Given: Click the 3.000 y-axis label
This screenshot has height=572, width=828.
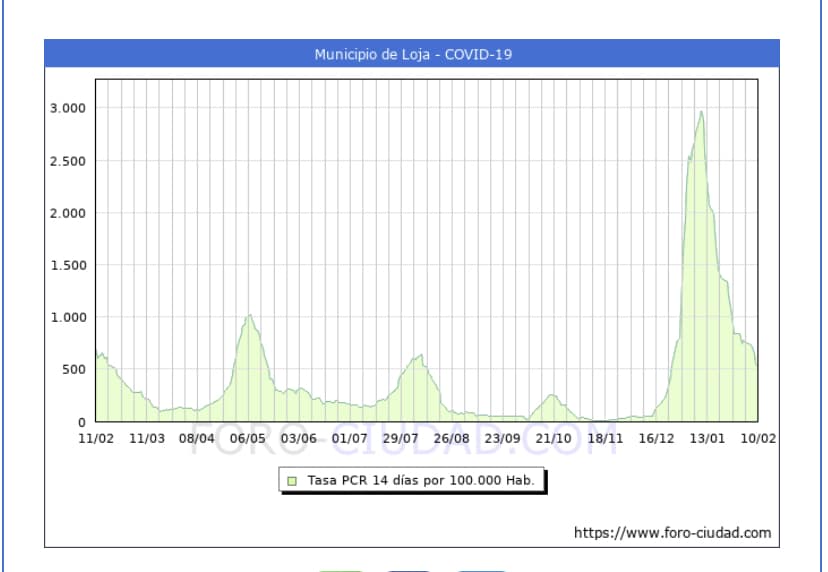Looking at the screenshot, I should coord(68,108).
